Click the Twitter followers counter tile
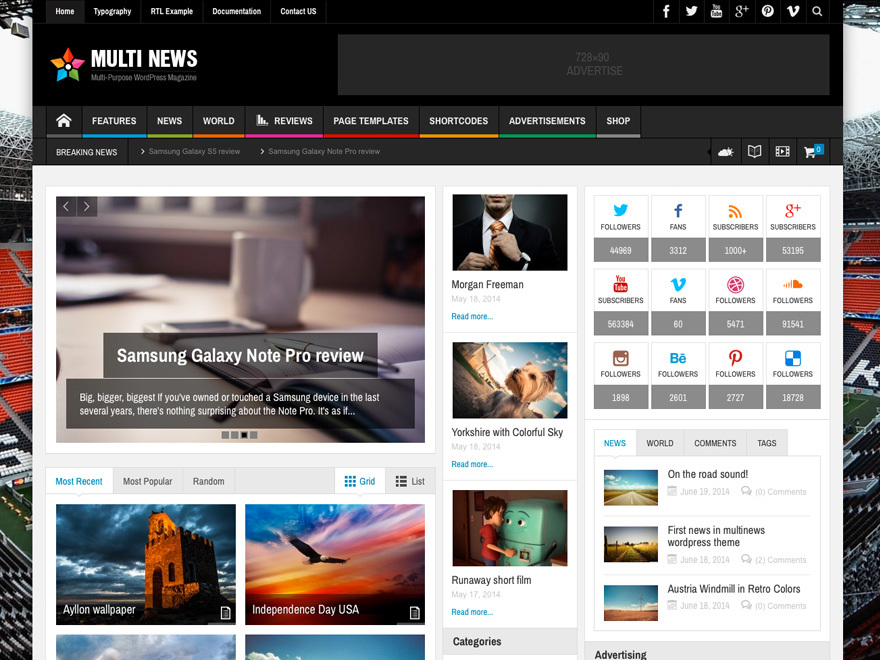 (621, 228)
